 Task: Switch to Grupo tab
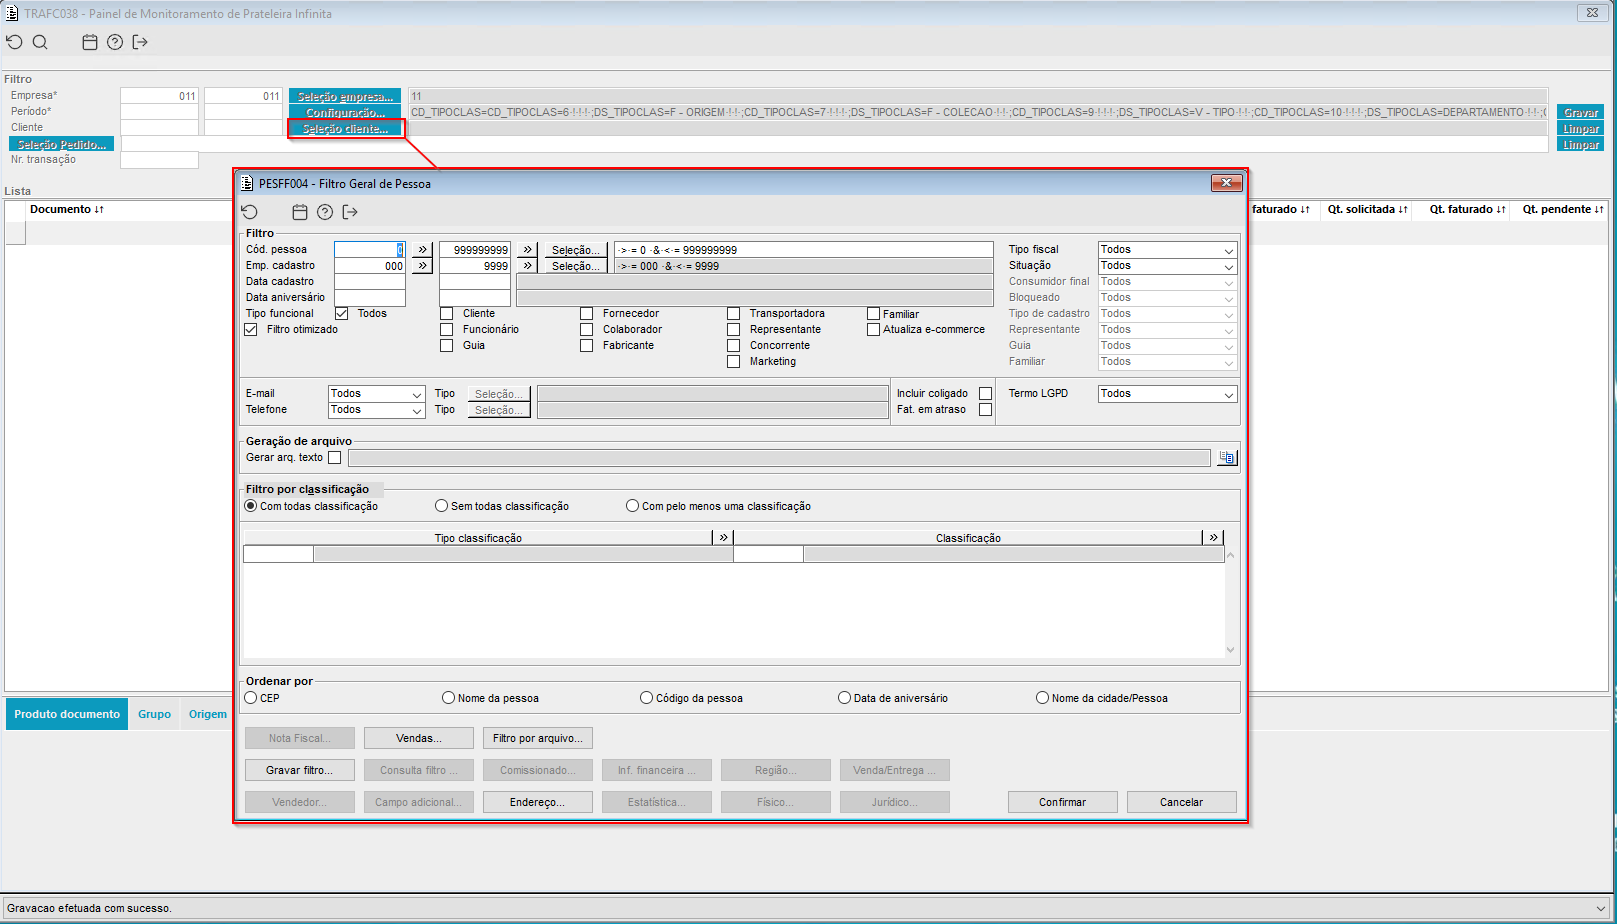pyautogui.click(x=154, y=714)
